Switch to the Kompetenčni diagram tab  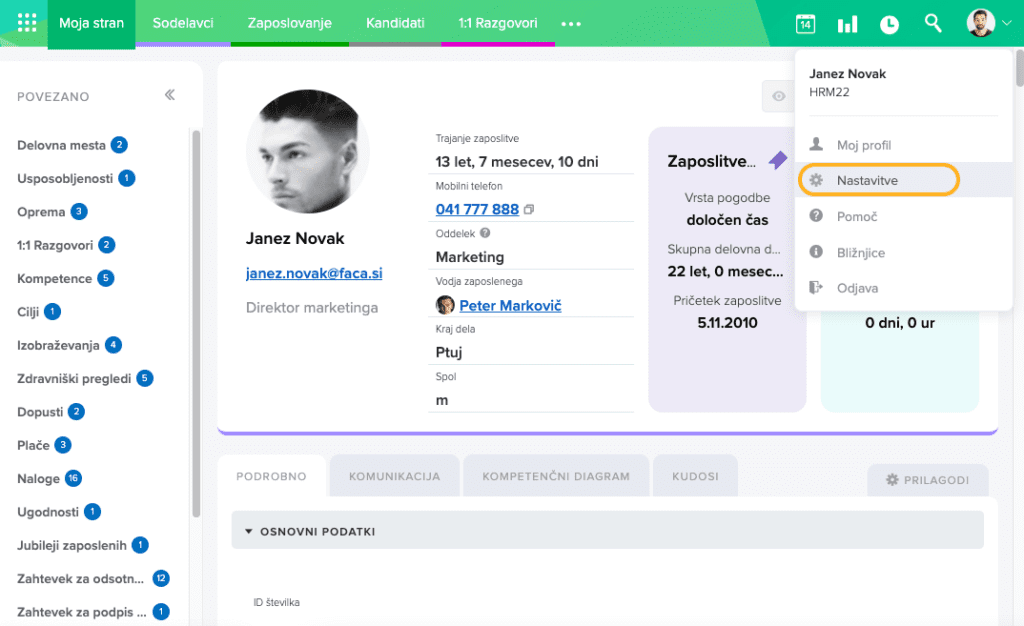pos(556,476)
